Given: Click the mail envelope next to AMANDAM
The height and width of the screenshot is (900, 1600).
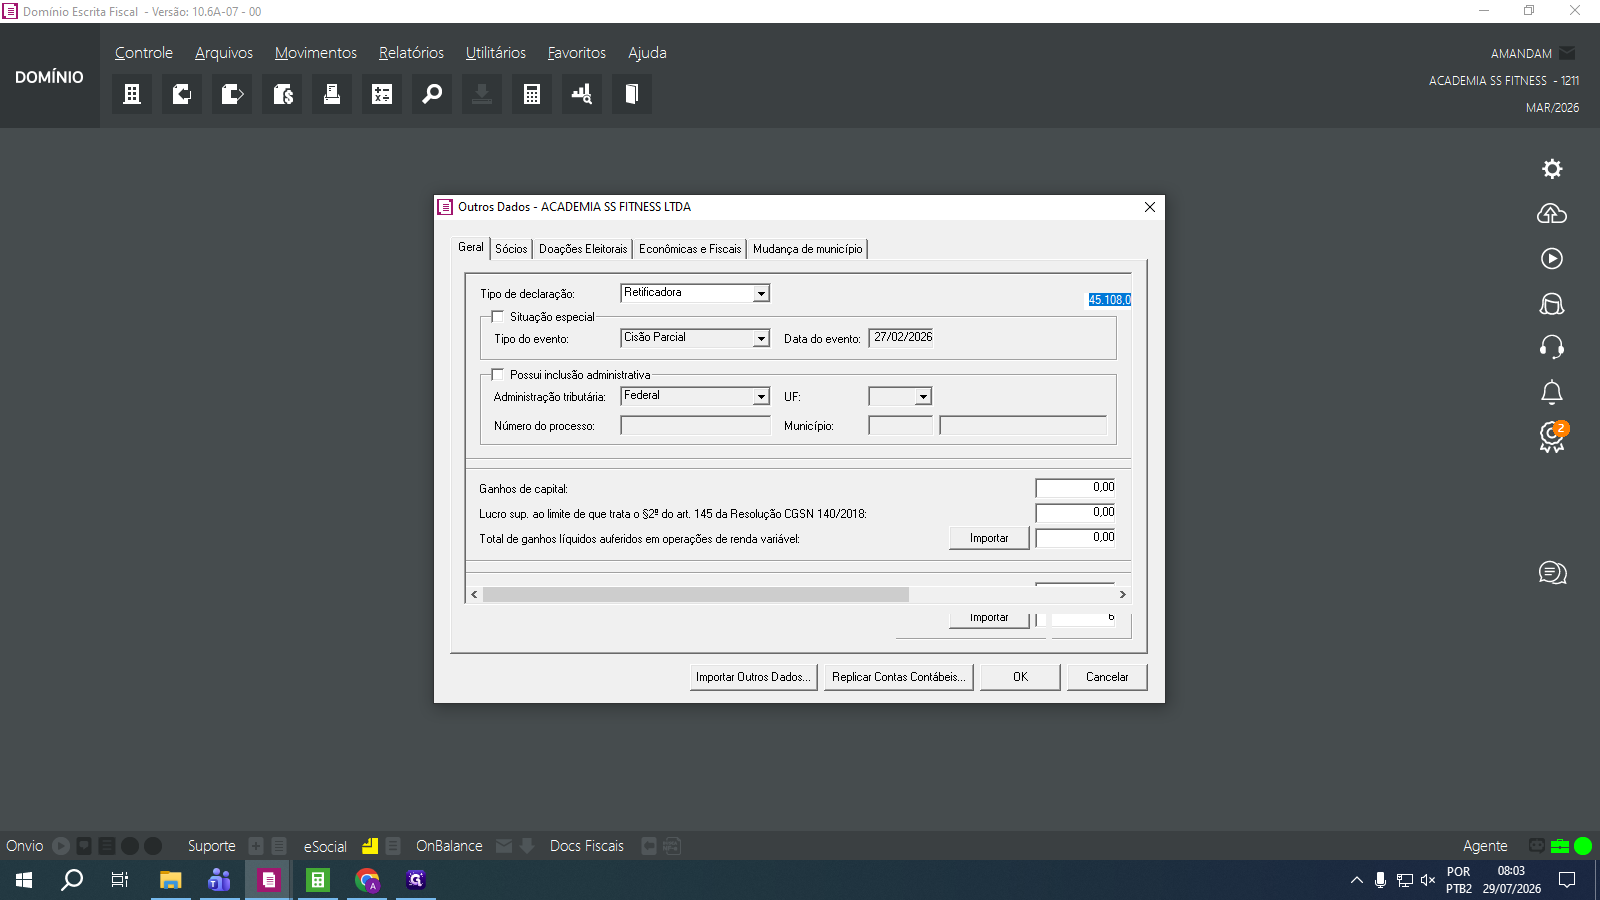Looking at the screenshot, I should (1567, 53).
